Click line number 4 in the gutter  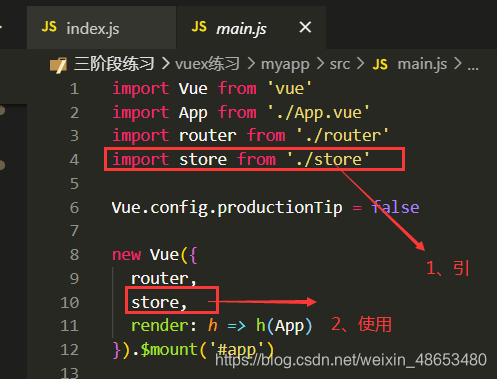[74, 160]
